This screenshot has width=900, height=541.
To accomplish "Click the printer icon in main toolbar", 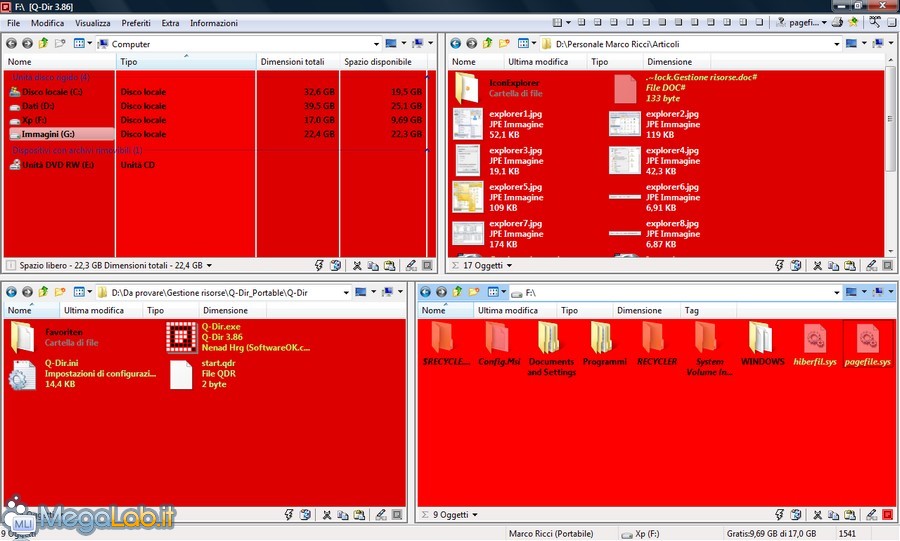I will tap(837, 22).
